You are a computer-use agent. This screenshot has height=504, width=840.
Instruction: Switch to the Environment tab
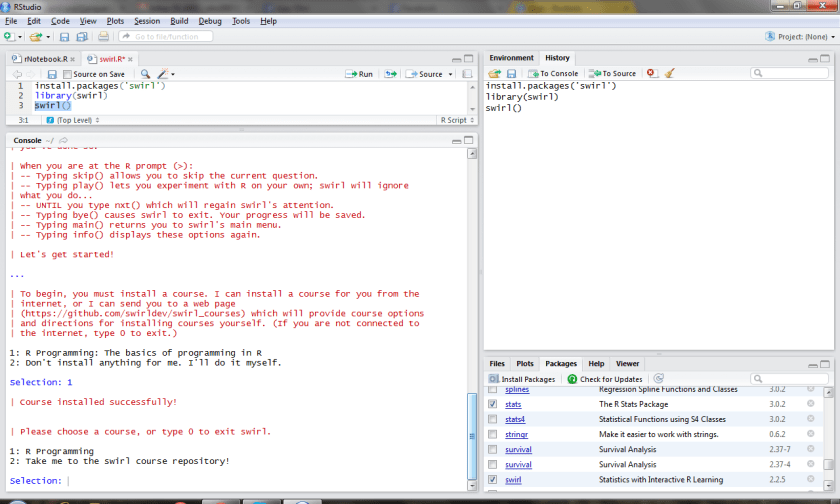pyautogui.click(x=511, y=58)
